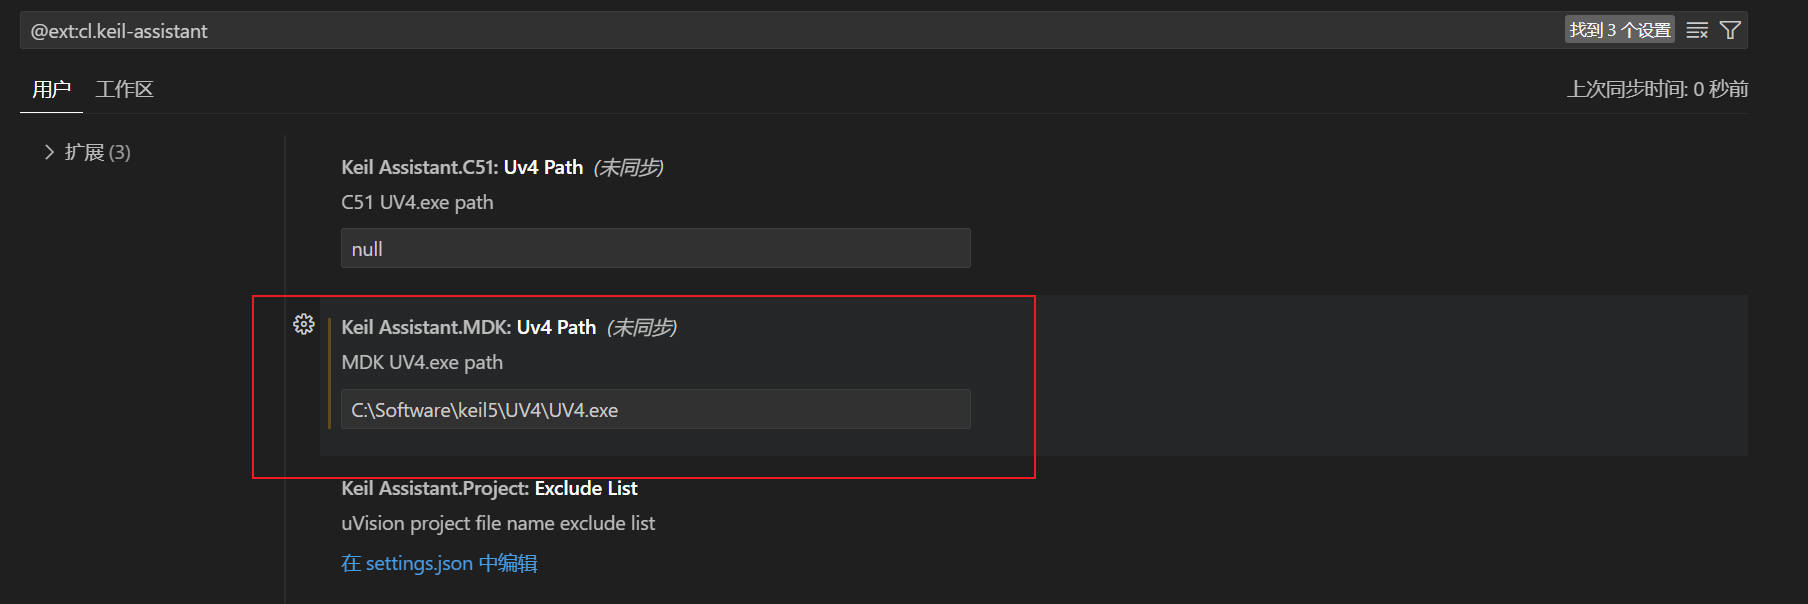Click the uVision project file name exclude list description

point(498,523)
